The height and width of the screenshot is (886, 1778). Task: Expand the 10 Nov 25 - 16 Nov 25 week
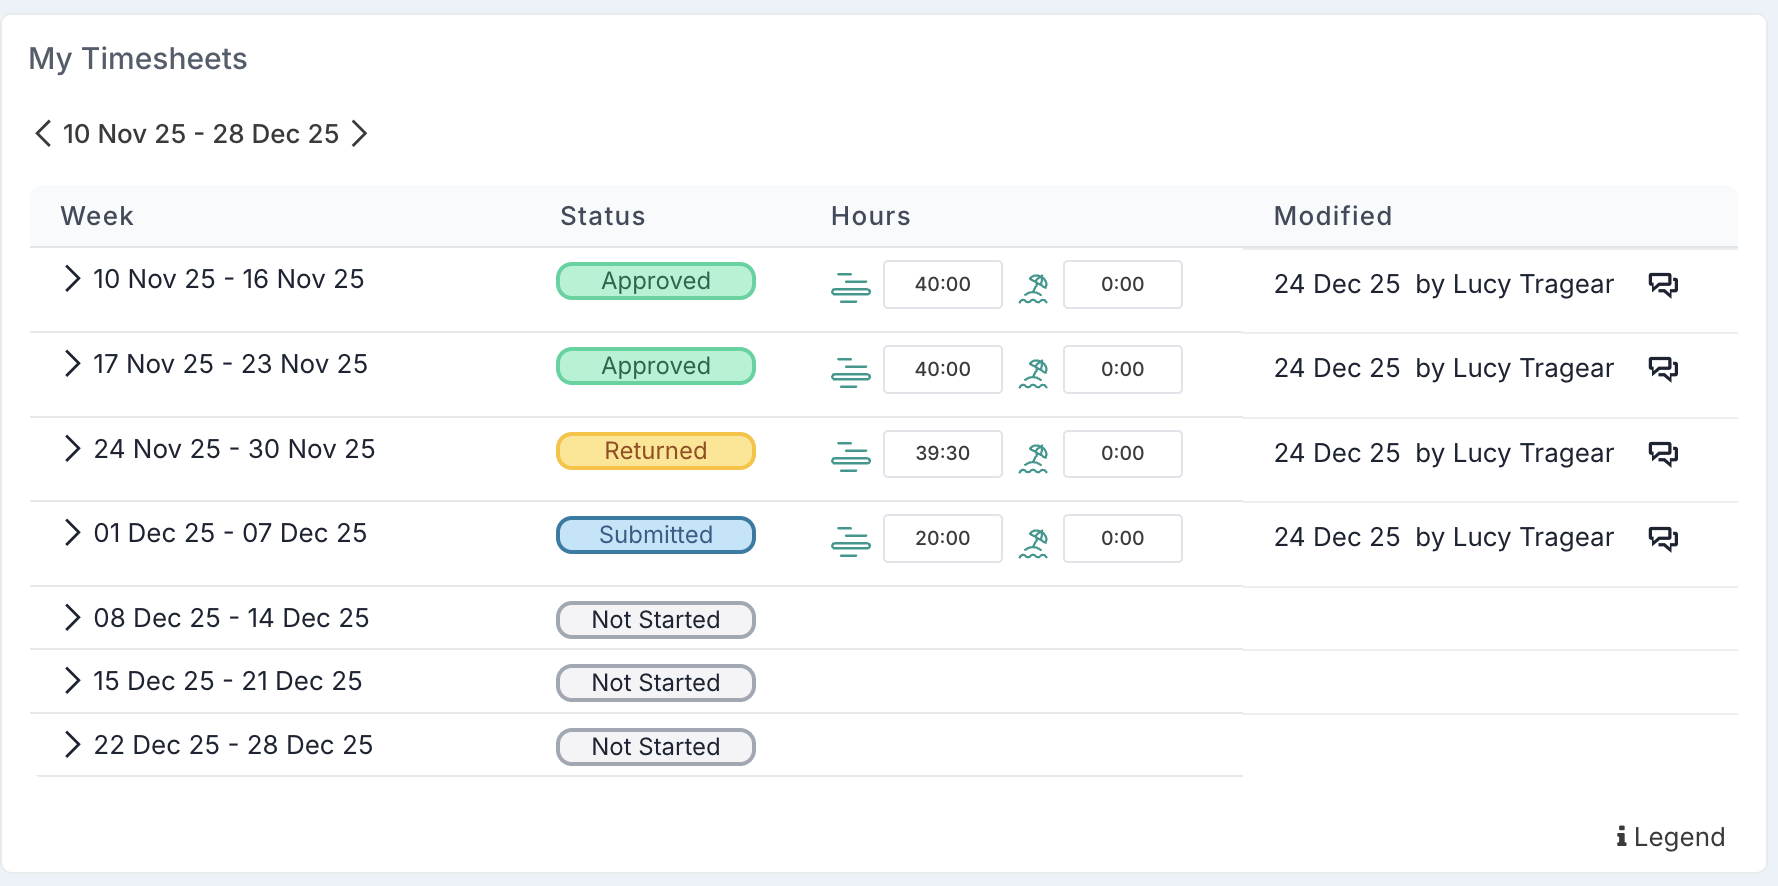(x=72, y=279)
